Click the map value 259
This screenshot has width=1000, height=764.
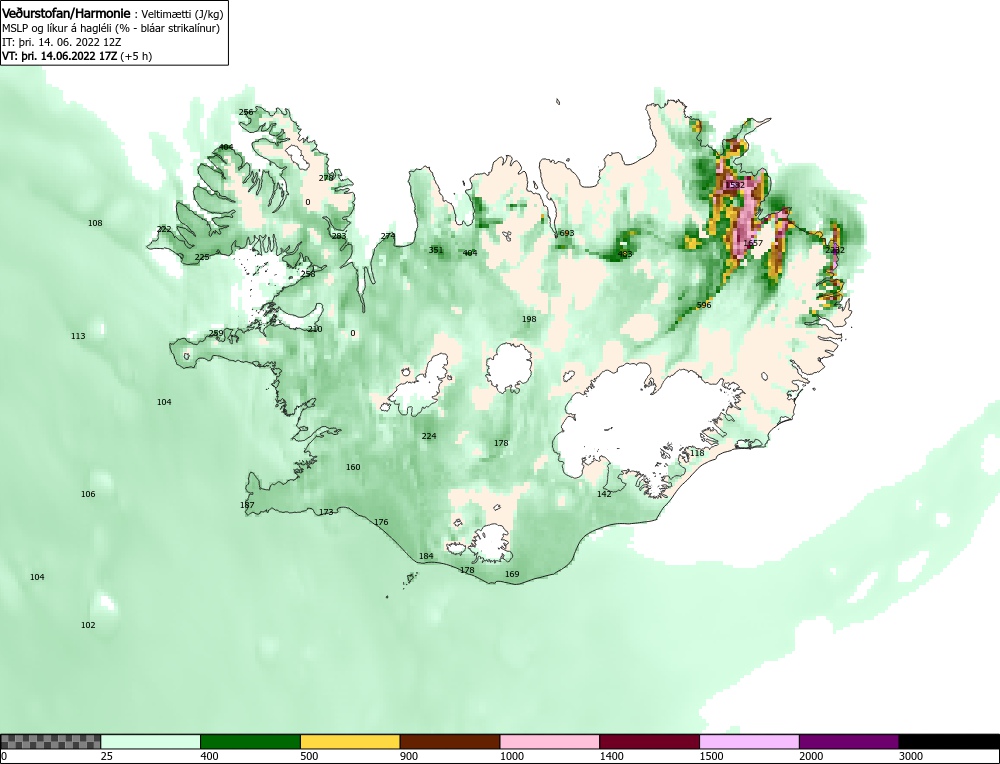tap(216, 333)
